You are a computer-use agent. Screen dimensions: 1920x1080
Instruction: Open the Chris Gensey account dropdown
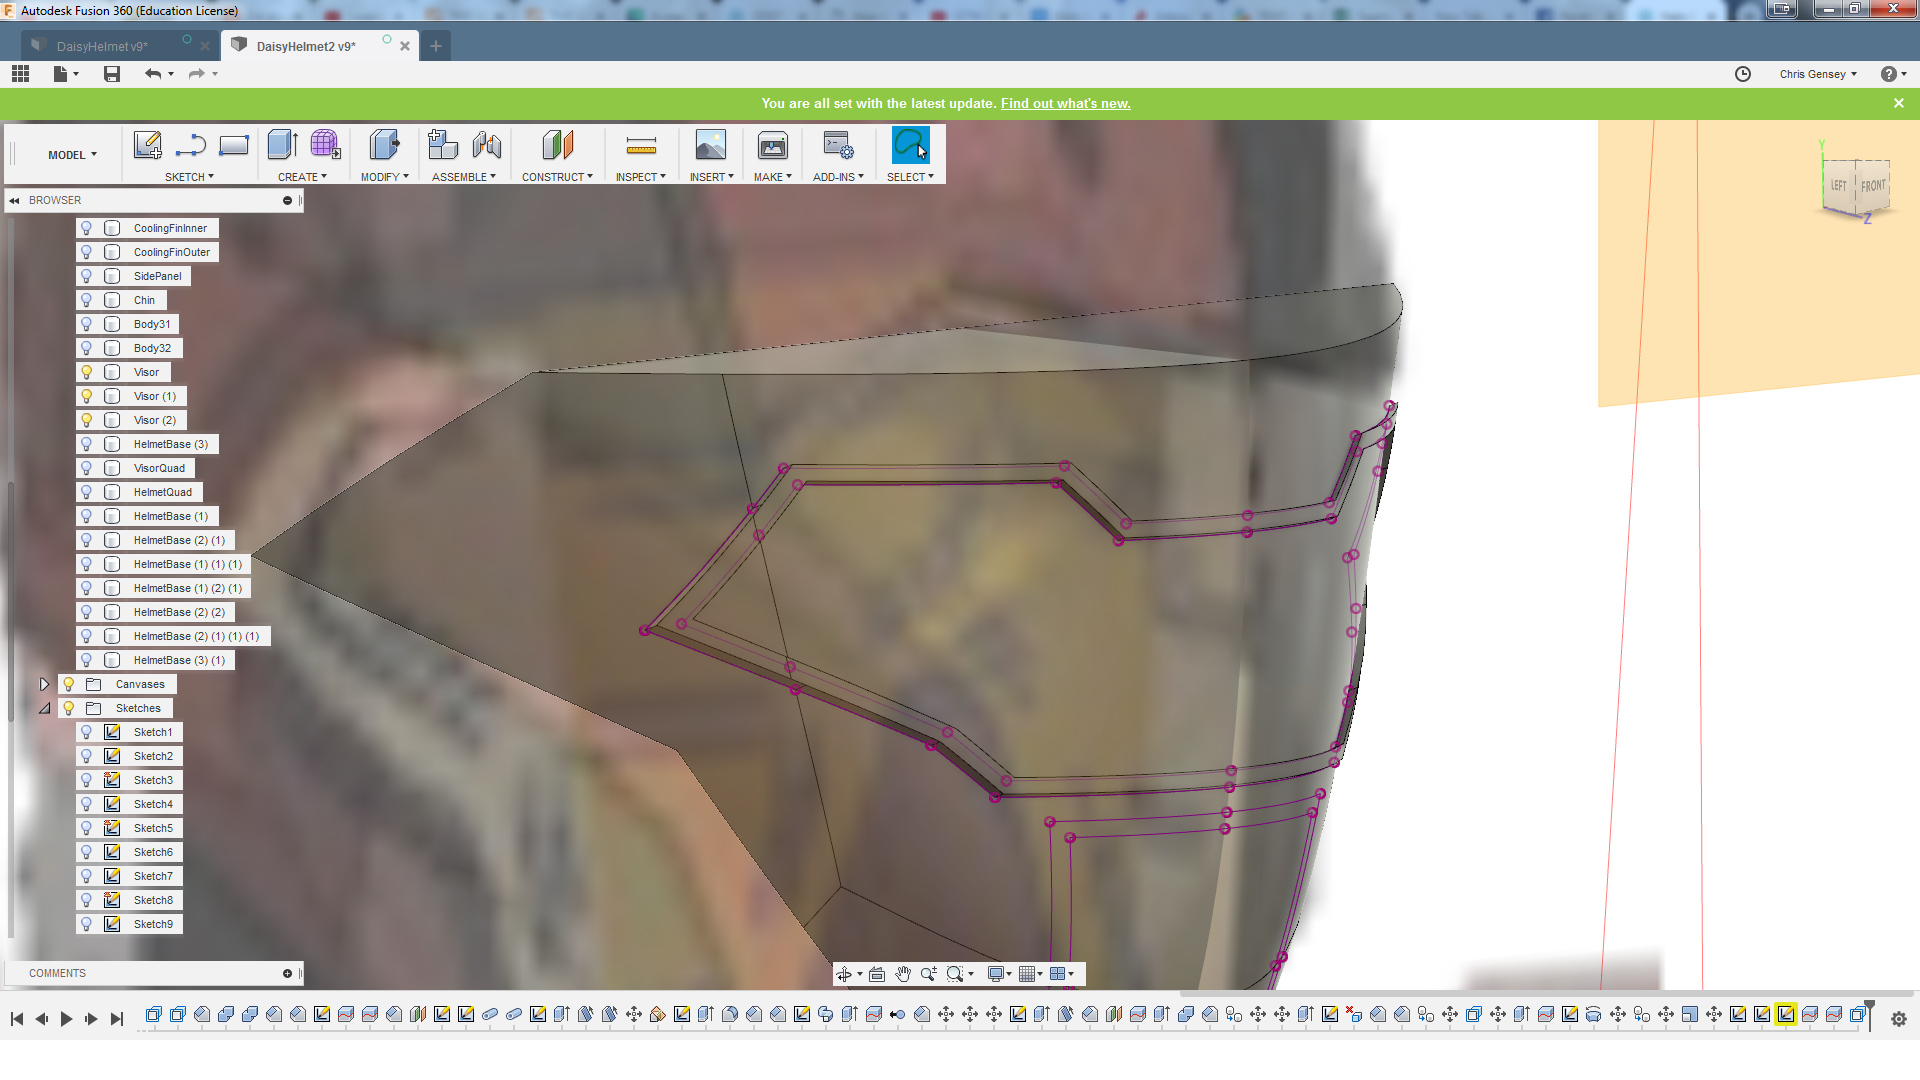[1817, 74]
